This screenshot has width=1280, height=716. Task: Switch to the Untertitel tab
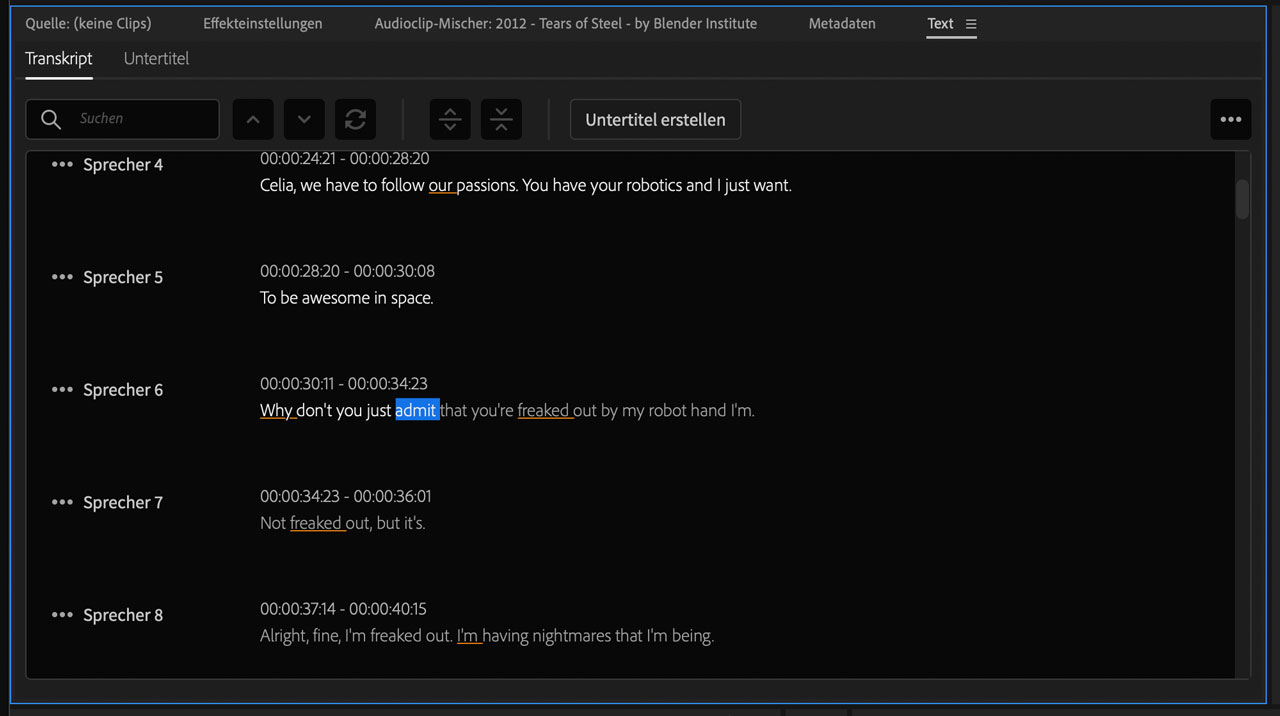pyautogui.click(x=156, y=58)
